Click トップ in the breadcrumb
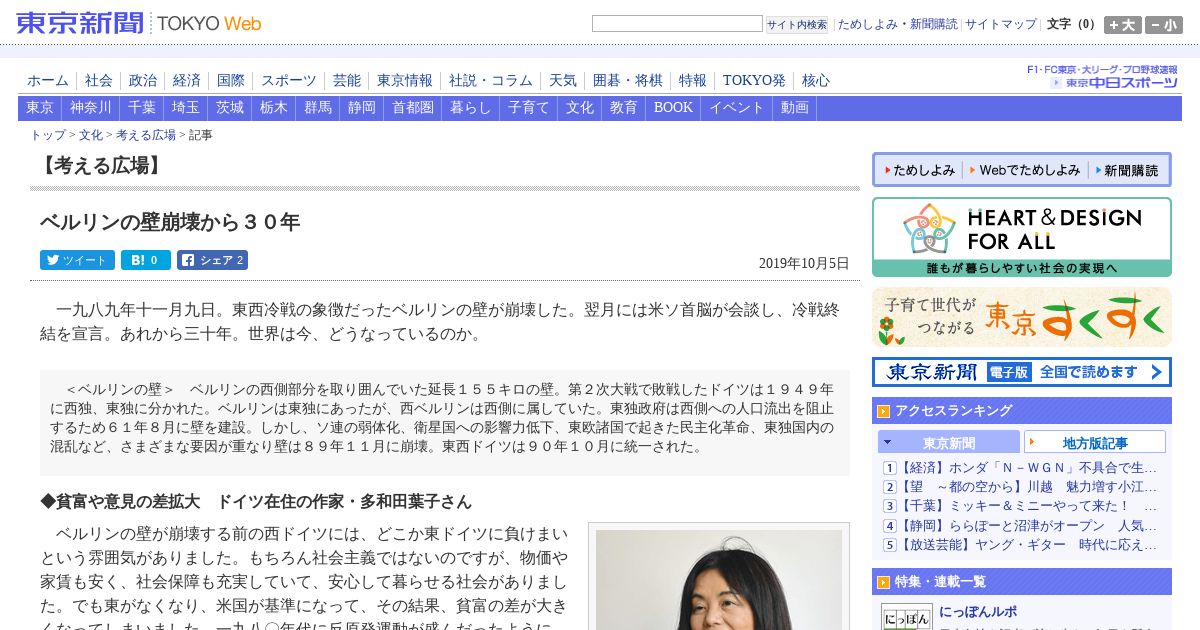This screenshot has width=1200, height=630. (x=48, y=134)
